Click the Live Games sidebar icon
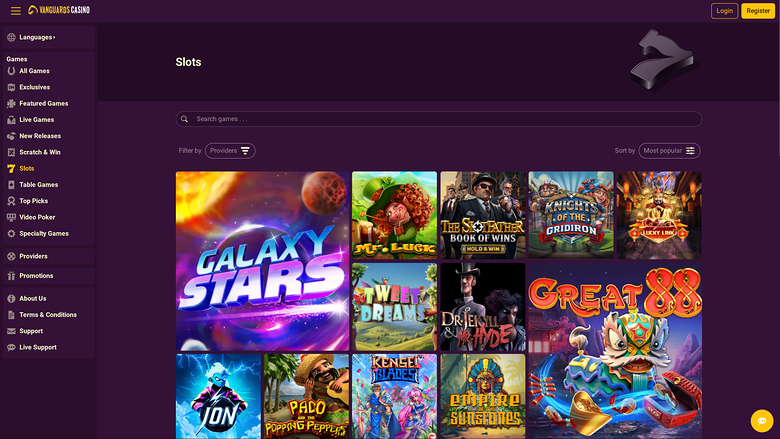 point(11,120)
